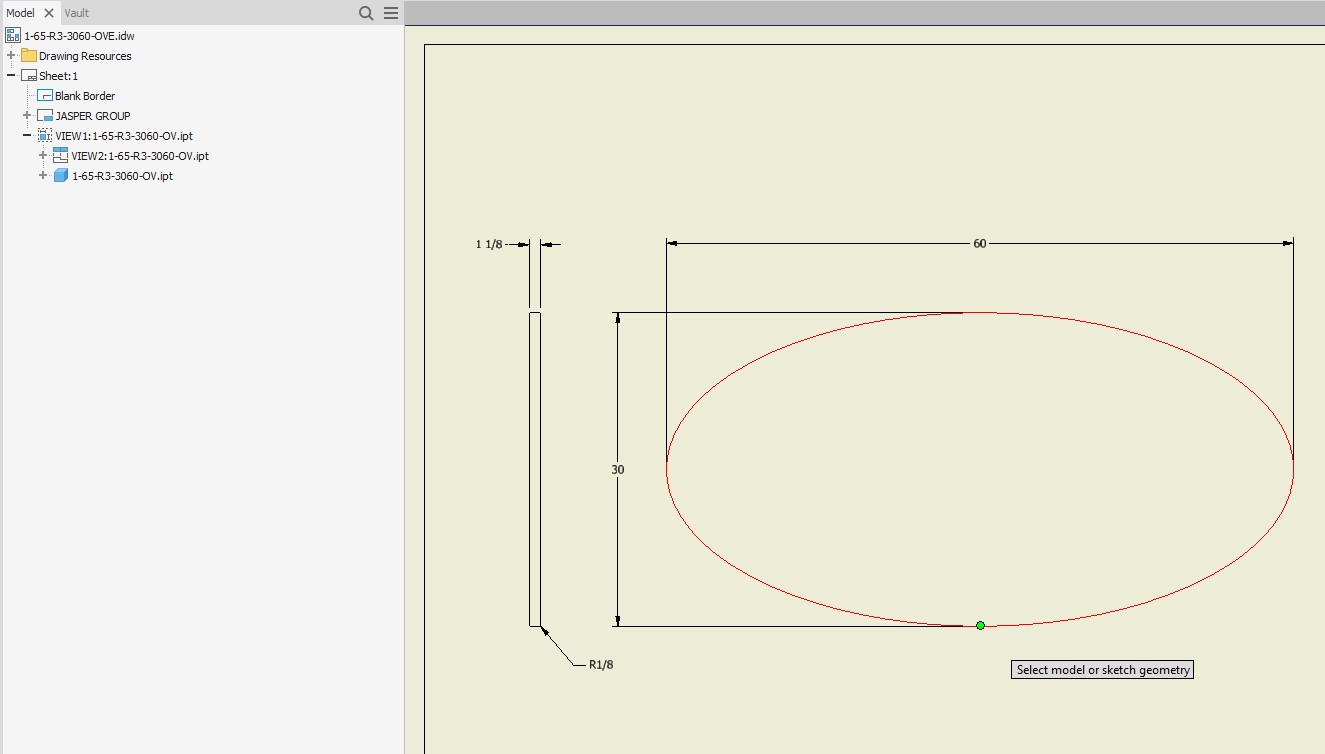Expand the 1-65-R3-3060-OV.ipt part node
This screenshot has height=754, width=1325.
pyautogui.click(x=42, y=175)
